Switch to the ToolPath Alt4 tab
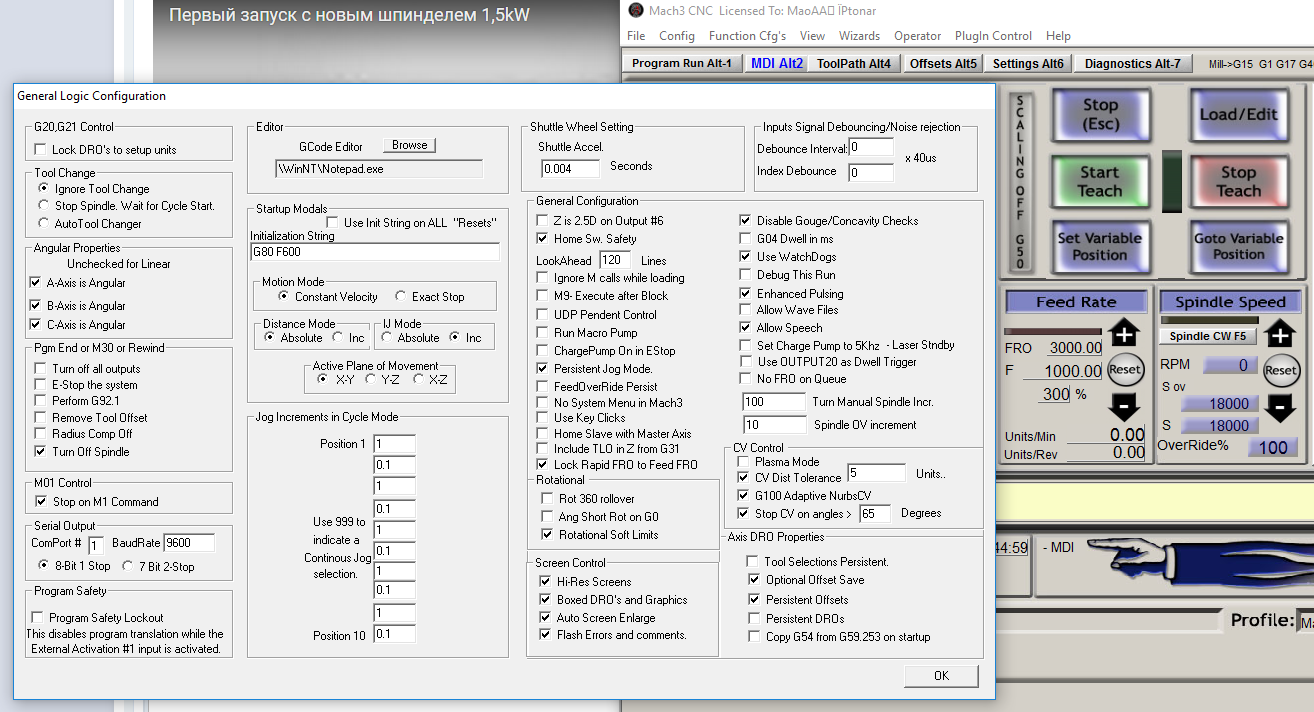 click(x=853, y=63)
